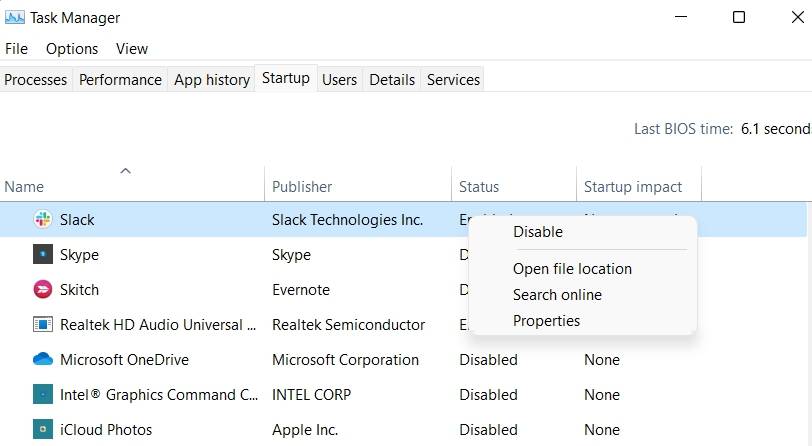Click the Intel Graphics Command icon
Image resolution: width=812 pixels, height=446 pixels.
tap(42, 395)
